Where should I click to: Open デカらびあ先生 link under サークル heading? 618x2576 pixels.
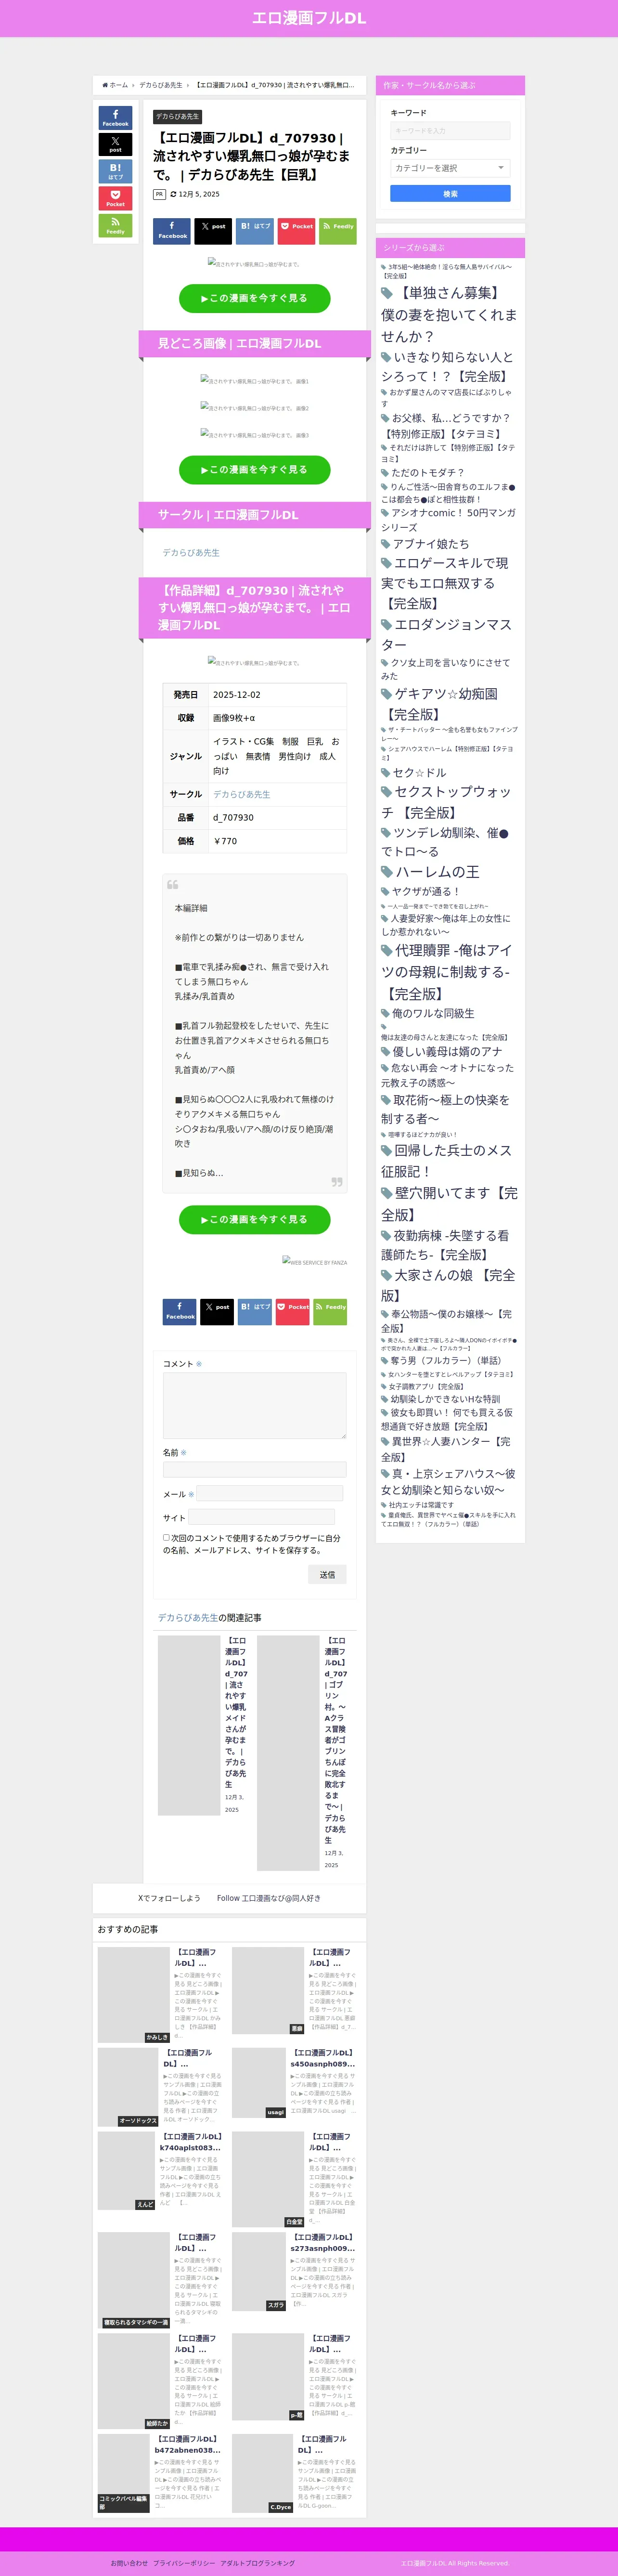point(191,552)
